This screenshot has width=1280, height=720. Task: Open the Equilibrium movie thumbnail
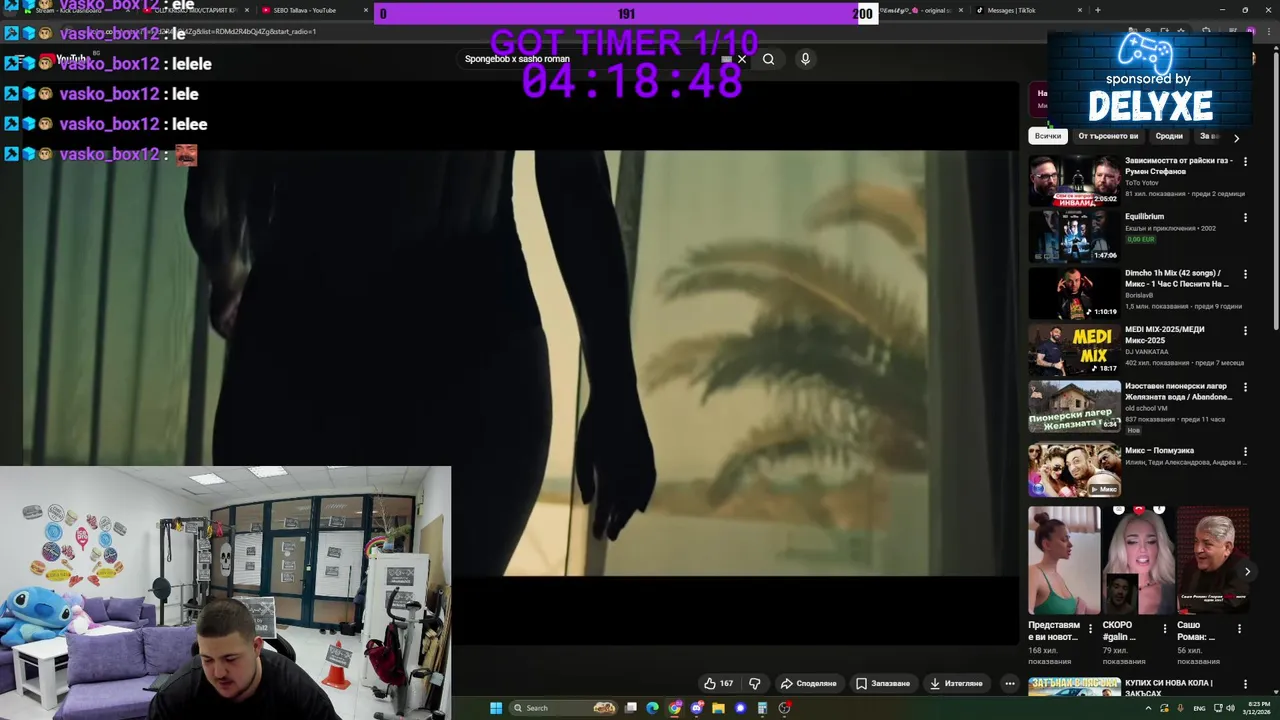[x=1075, y=236]
